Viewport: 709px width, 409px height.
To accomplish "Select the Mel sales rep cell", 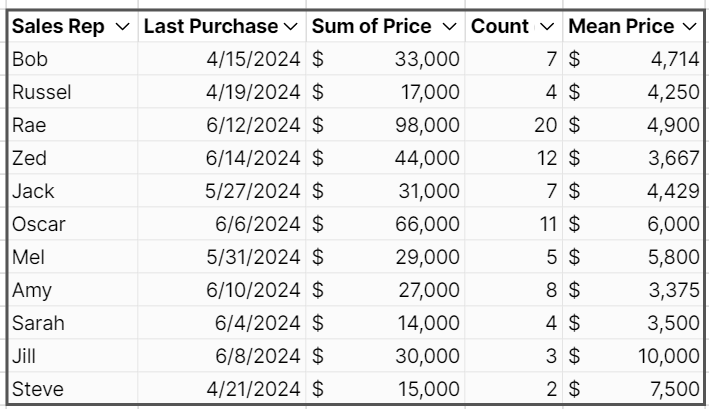I will 72,257.
